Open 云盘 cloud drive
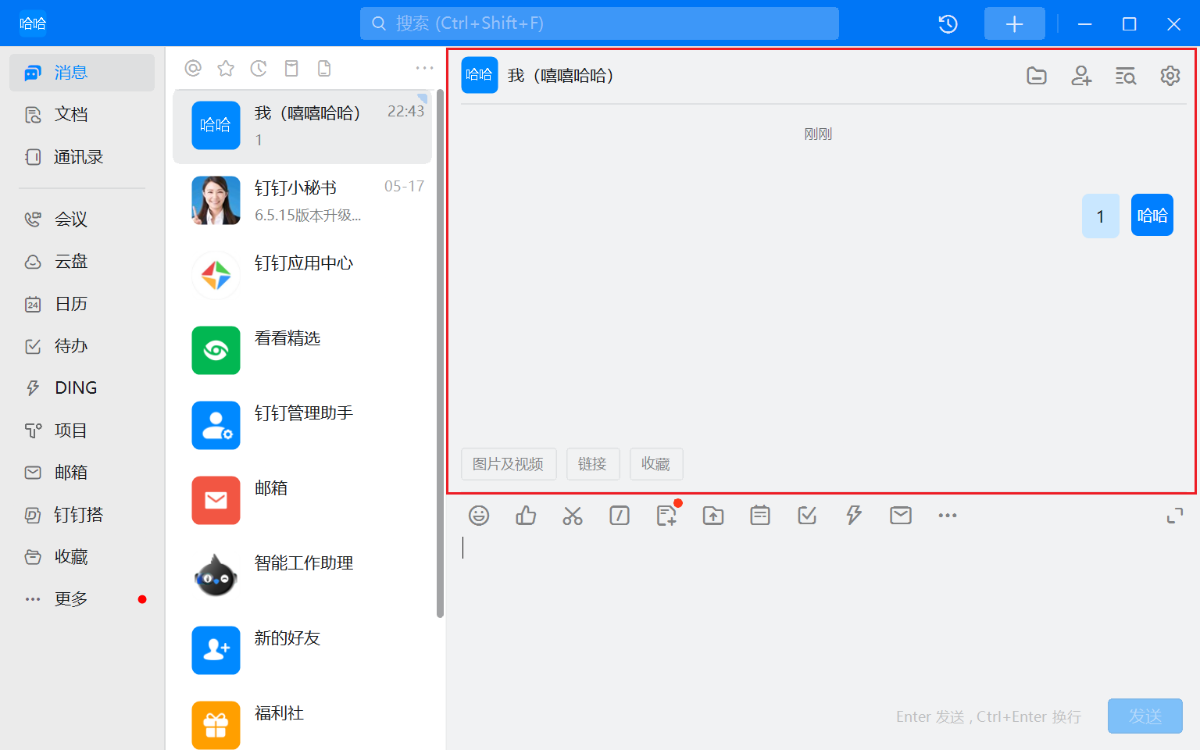 click(82, 261)
